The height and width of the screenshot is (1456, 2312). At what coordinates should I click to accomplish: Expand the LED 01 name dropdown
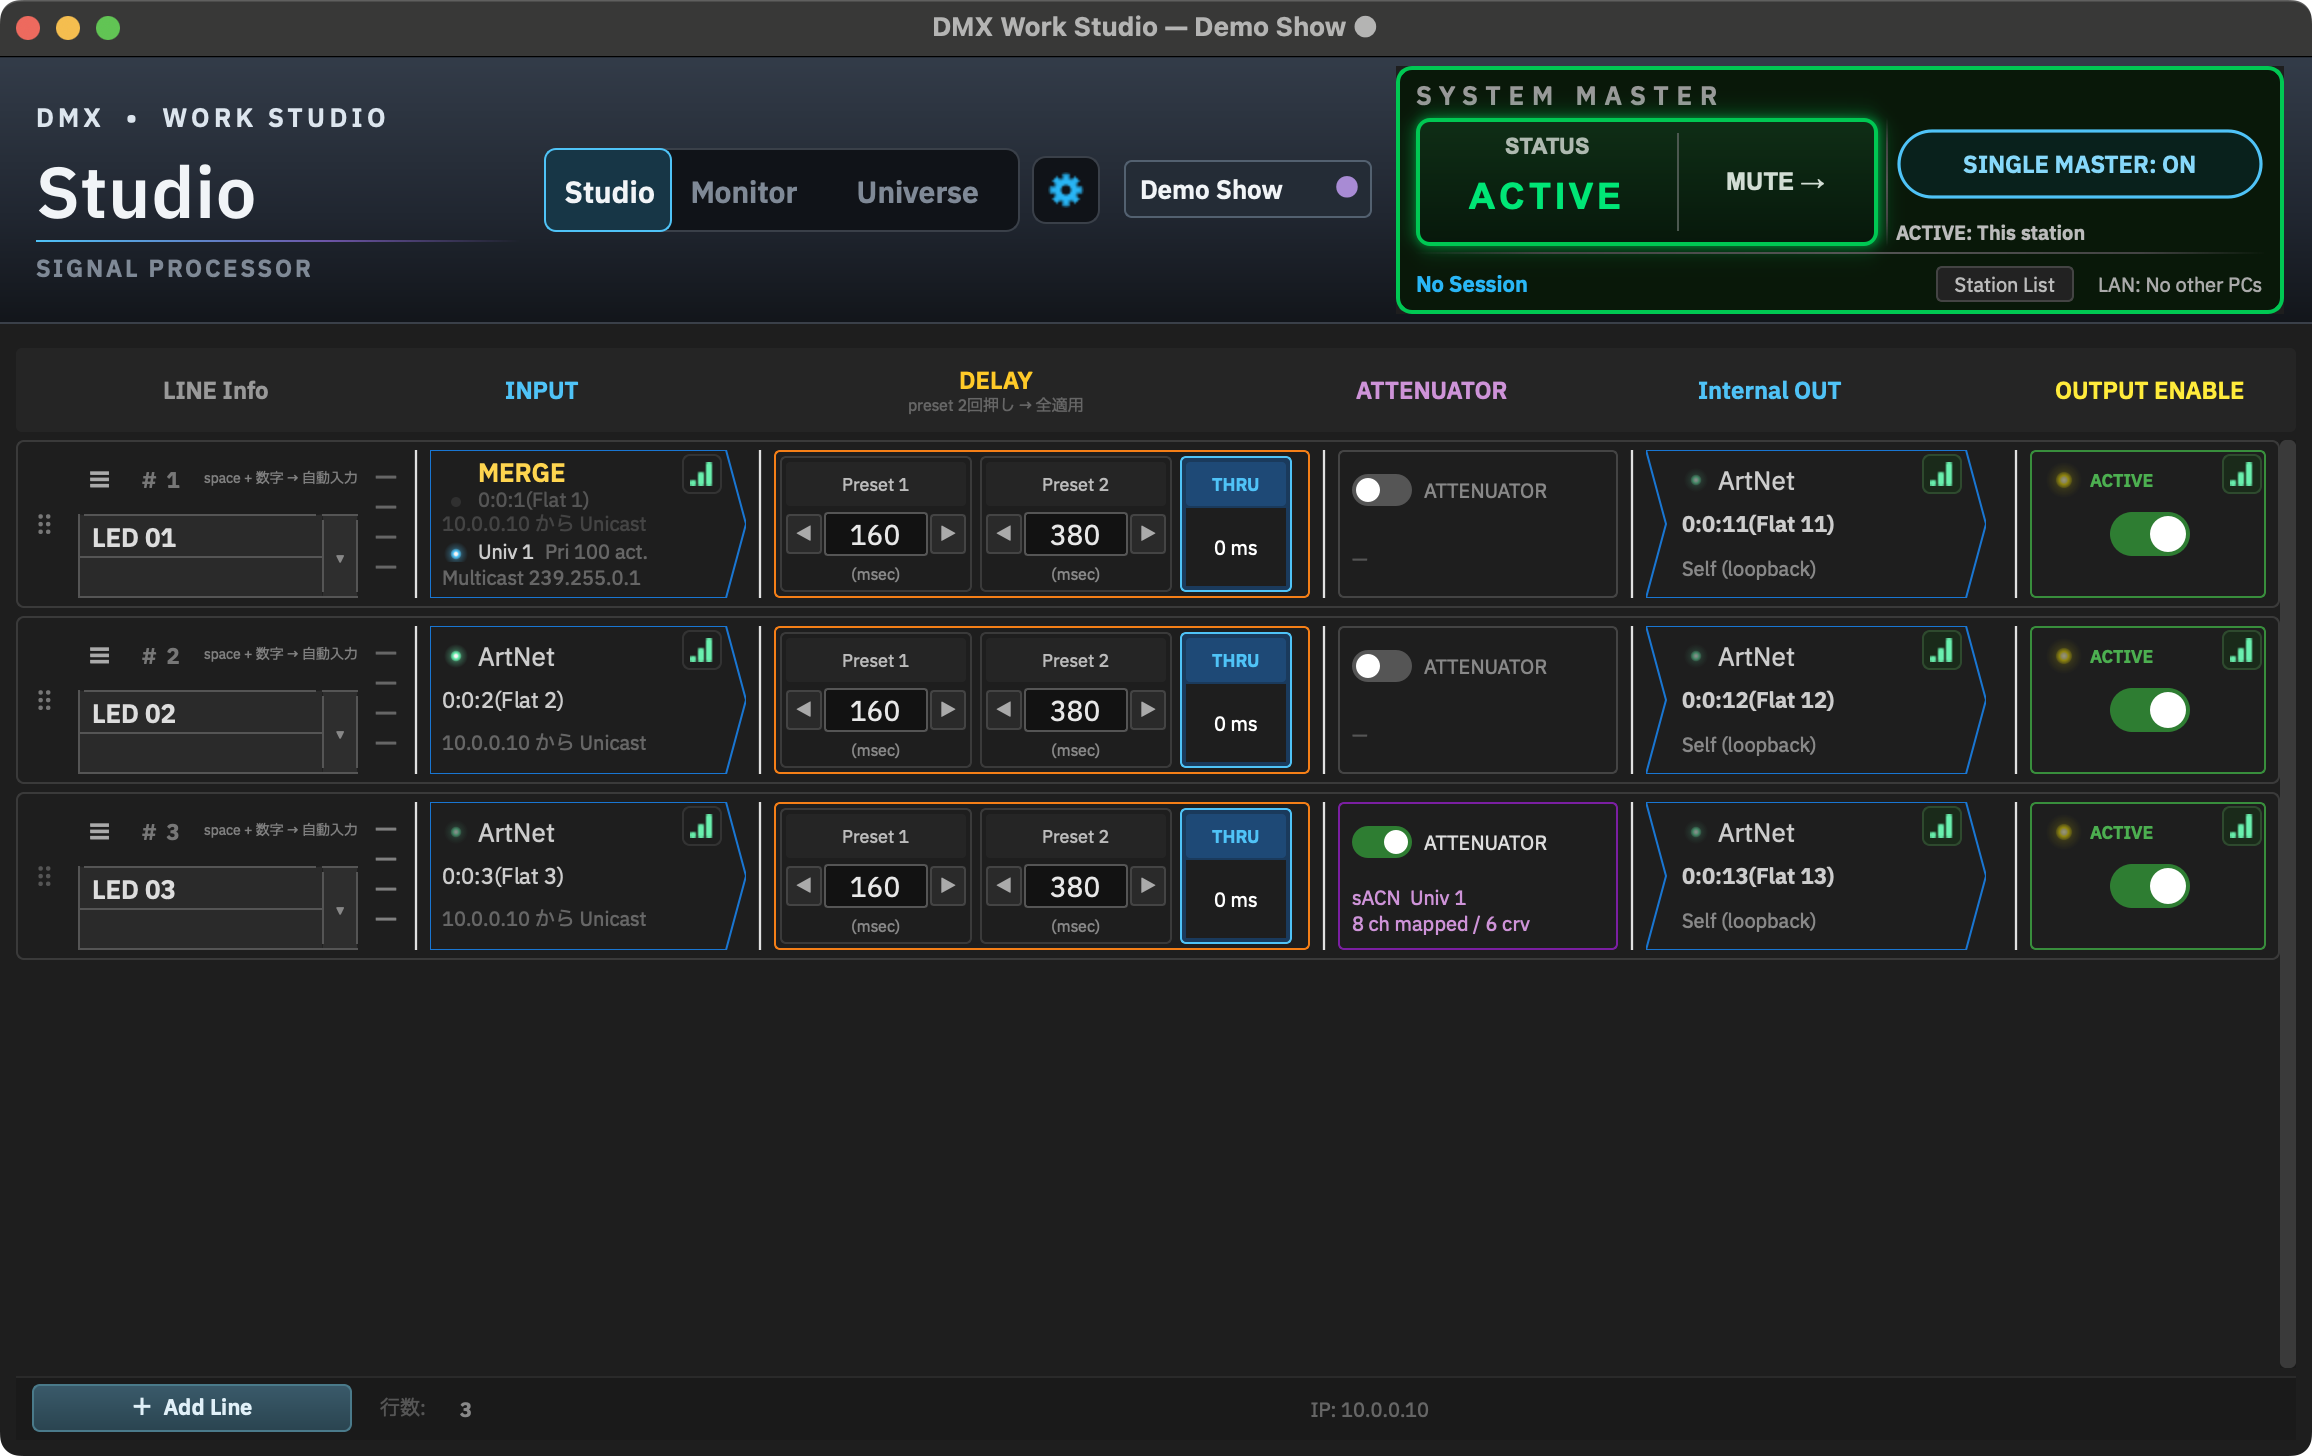click(x=340, y=557)
